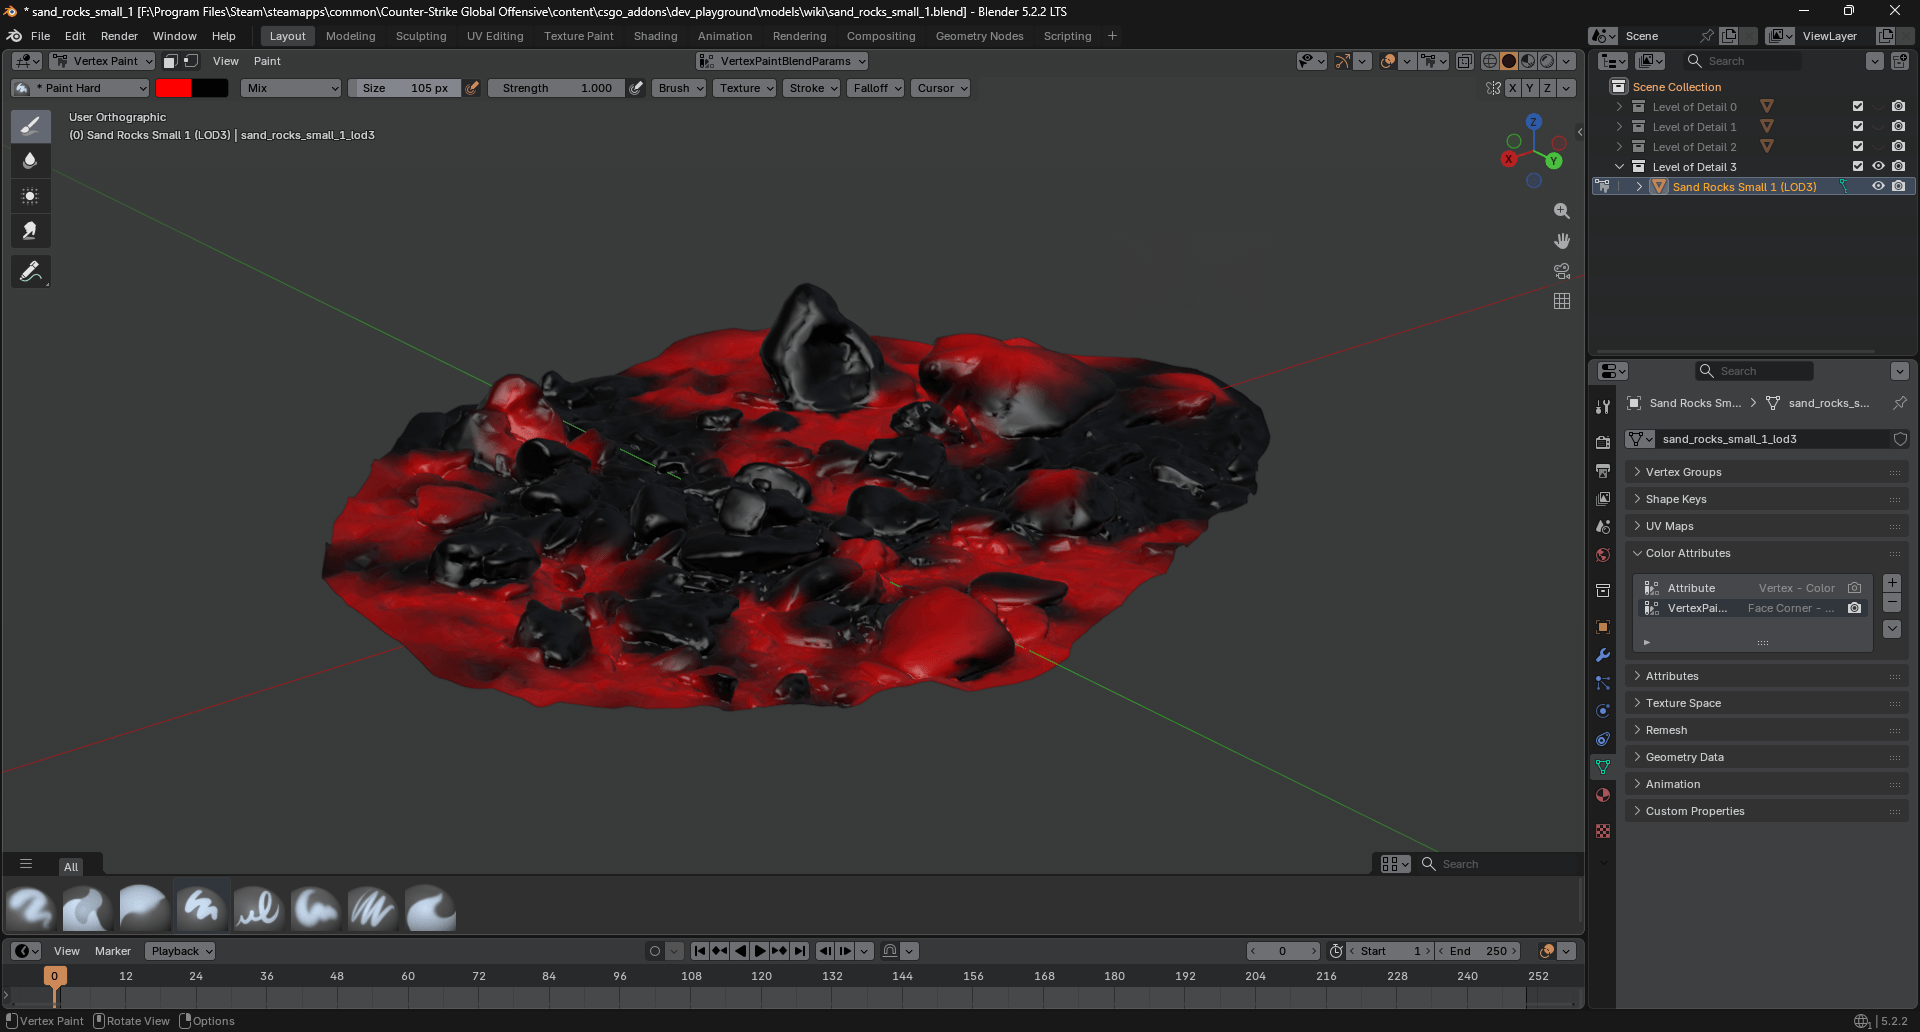Open the Physics properties tab
This screenshot has width=1920, height=1032.
click(1603, 711)
